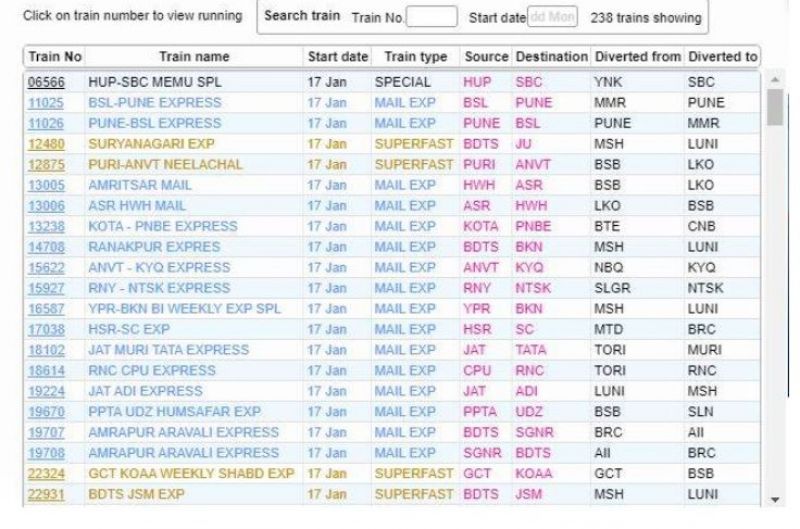Sort by Train type column header
This screenshot has height=529, width=800.
[x=415, y=57]
